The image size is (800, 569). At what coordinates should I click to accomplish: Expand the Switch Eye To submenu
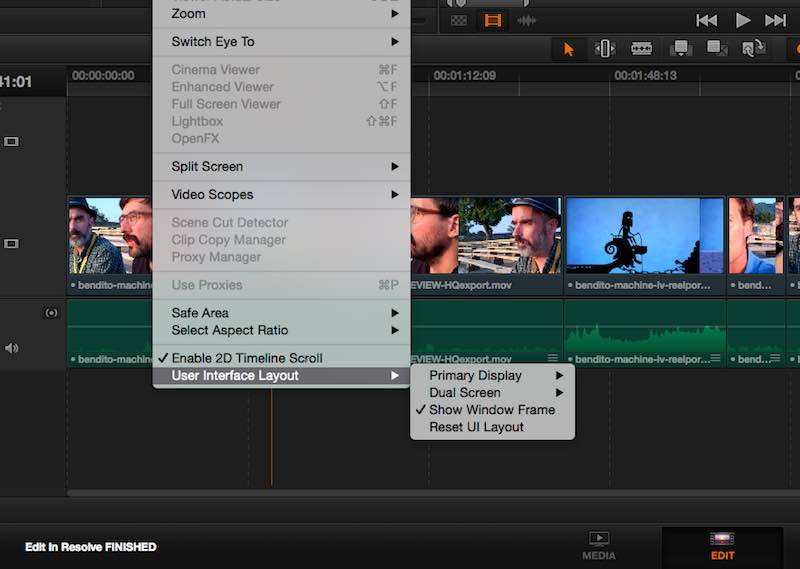coord(282,42)
